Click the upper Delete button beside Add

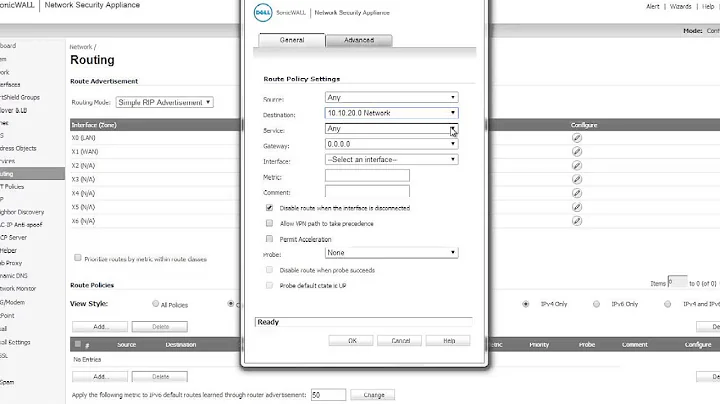[160, 326]
